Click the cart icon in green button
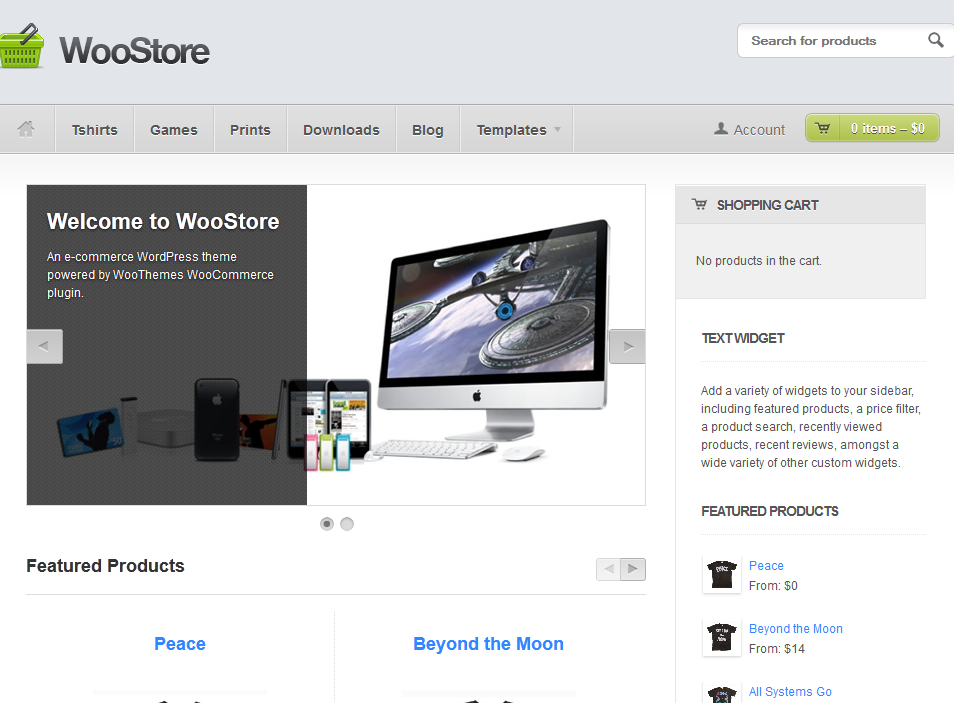The image size is (954, 703). (x=823, y=128)
